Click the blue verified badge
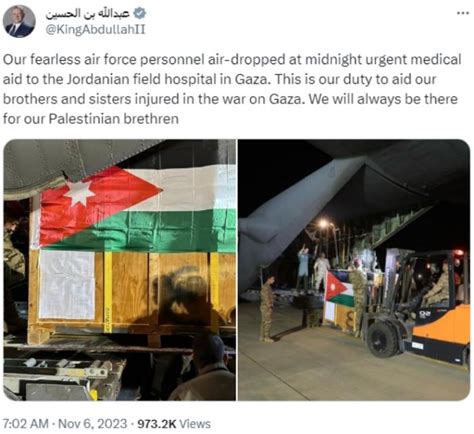The height and width of the screenshot is (434, 474). point(139,13)
